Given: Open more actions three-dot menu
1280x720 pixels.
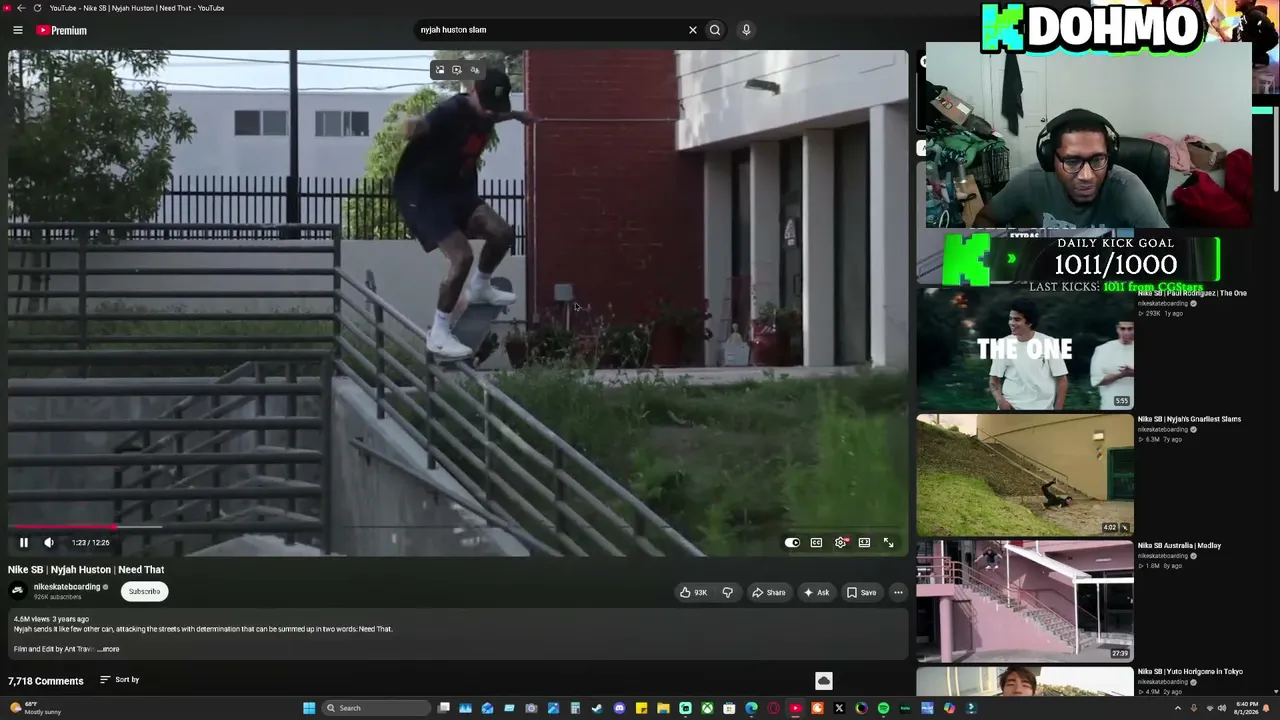Looking at the screenshot, I should click(x=898, y=592).
